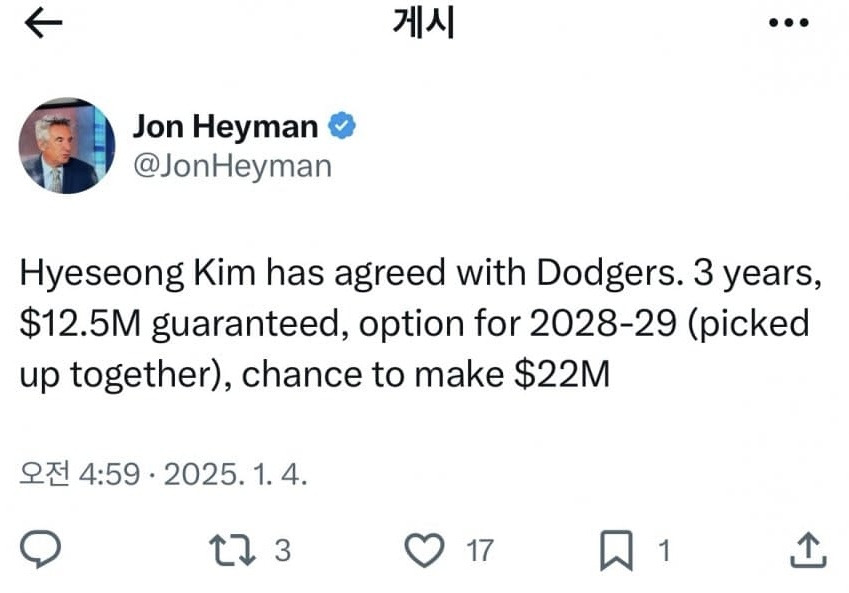849x593 pixels.
Task: View the repost count of 3
Action: 282,549
